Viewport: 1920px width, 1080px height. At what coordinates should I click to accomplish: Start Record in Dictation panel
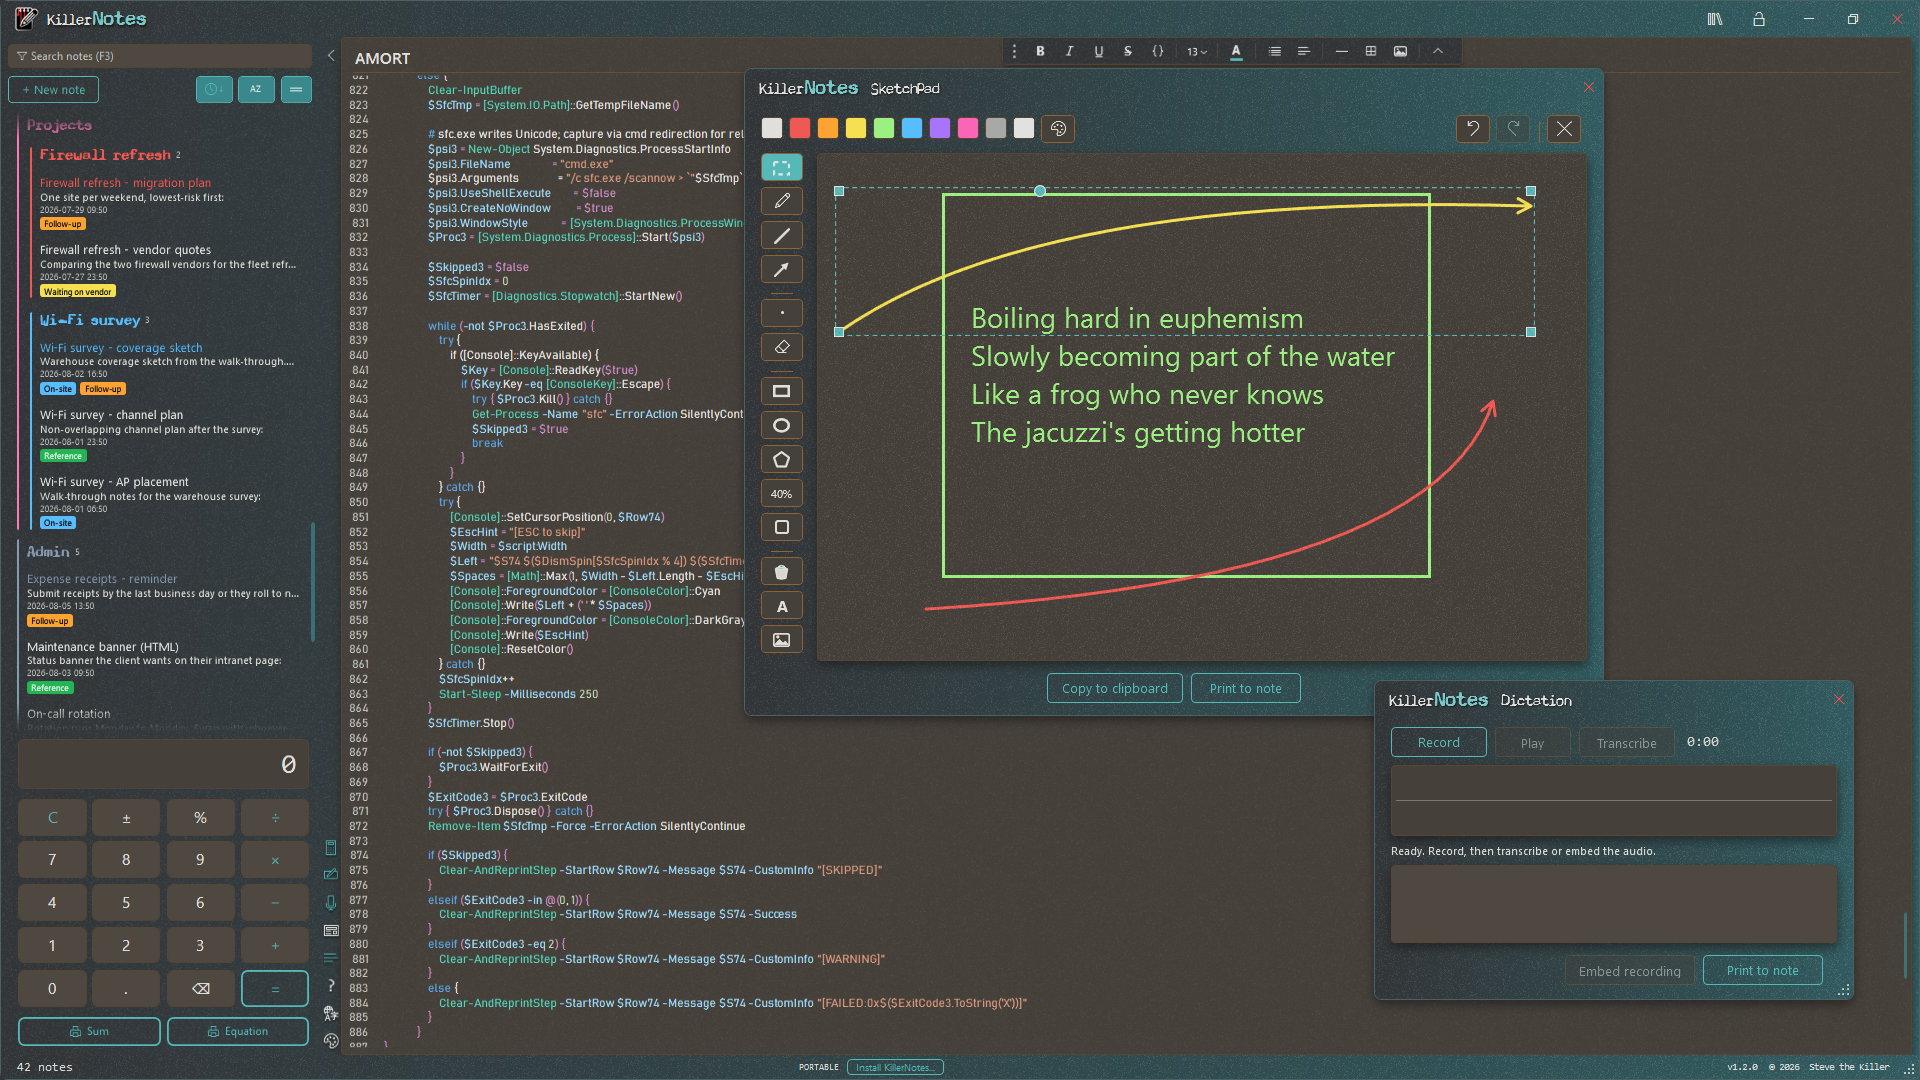pyautogui.click(x=1439, y=742)
